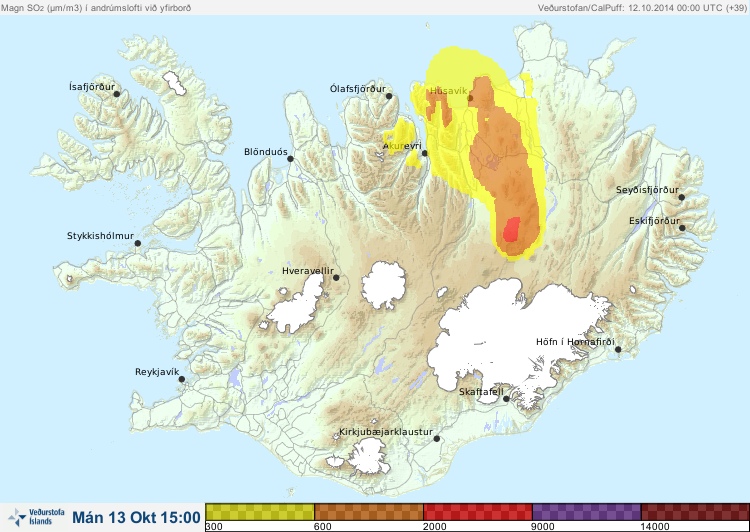The height and width of the screenshot is (532, 750).
Task: Click the Eskifjörður location dot
Action: pyautogui.click(x=682, y=228)
